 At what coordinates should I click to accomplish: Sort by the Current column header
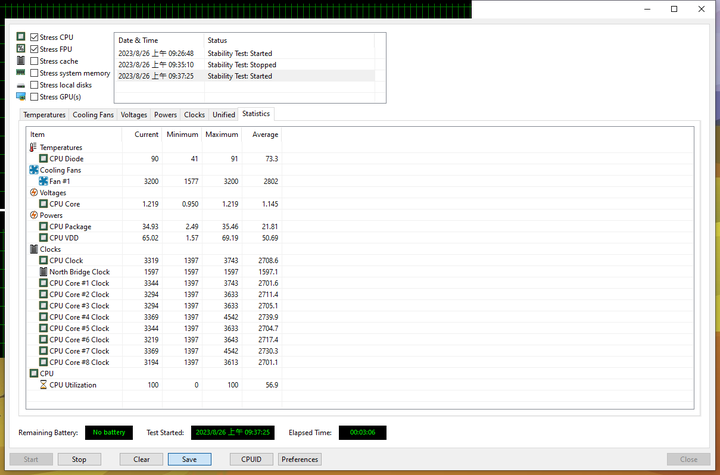pos(142,134)
